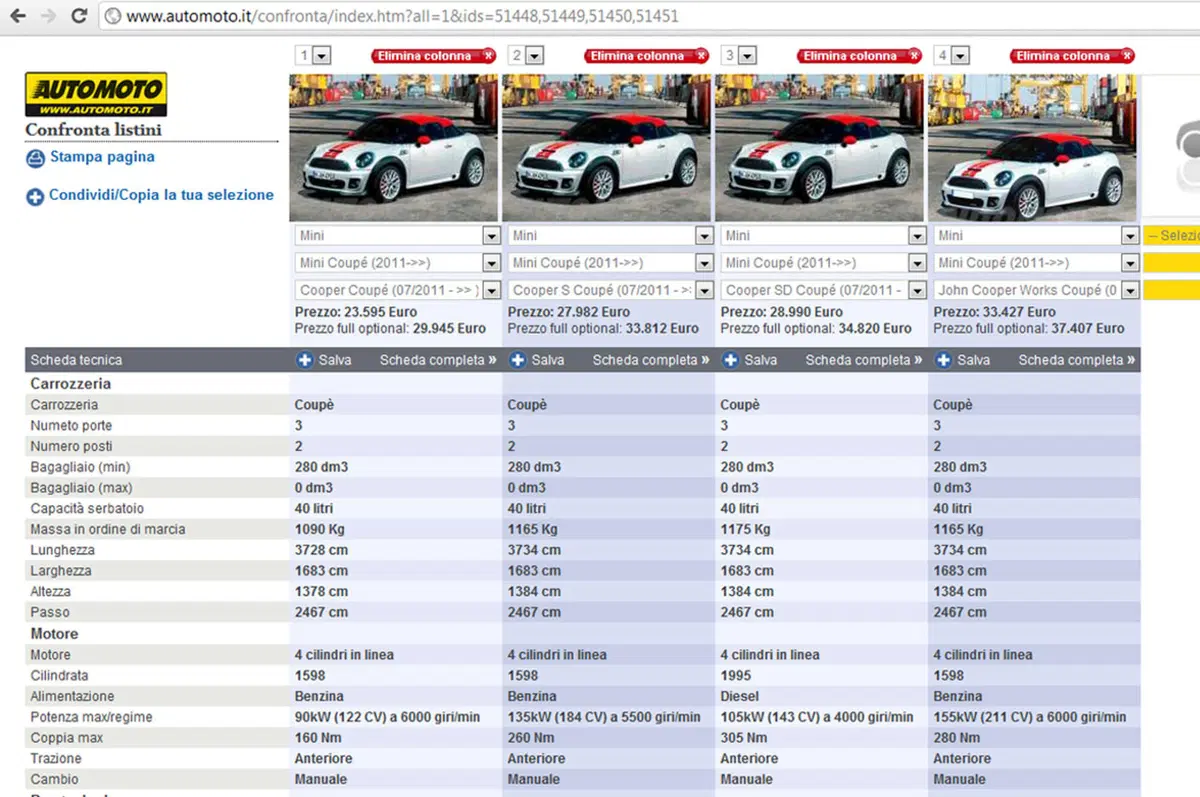Click the Diesel value in Alimentazione row
Viewport: 1200px width, 797px height.
(740, 696)
